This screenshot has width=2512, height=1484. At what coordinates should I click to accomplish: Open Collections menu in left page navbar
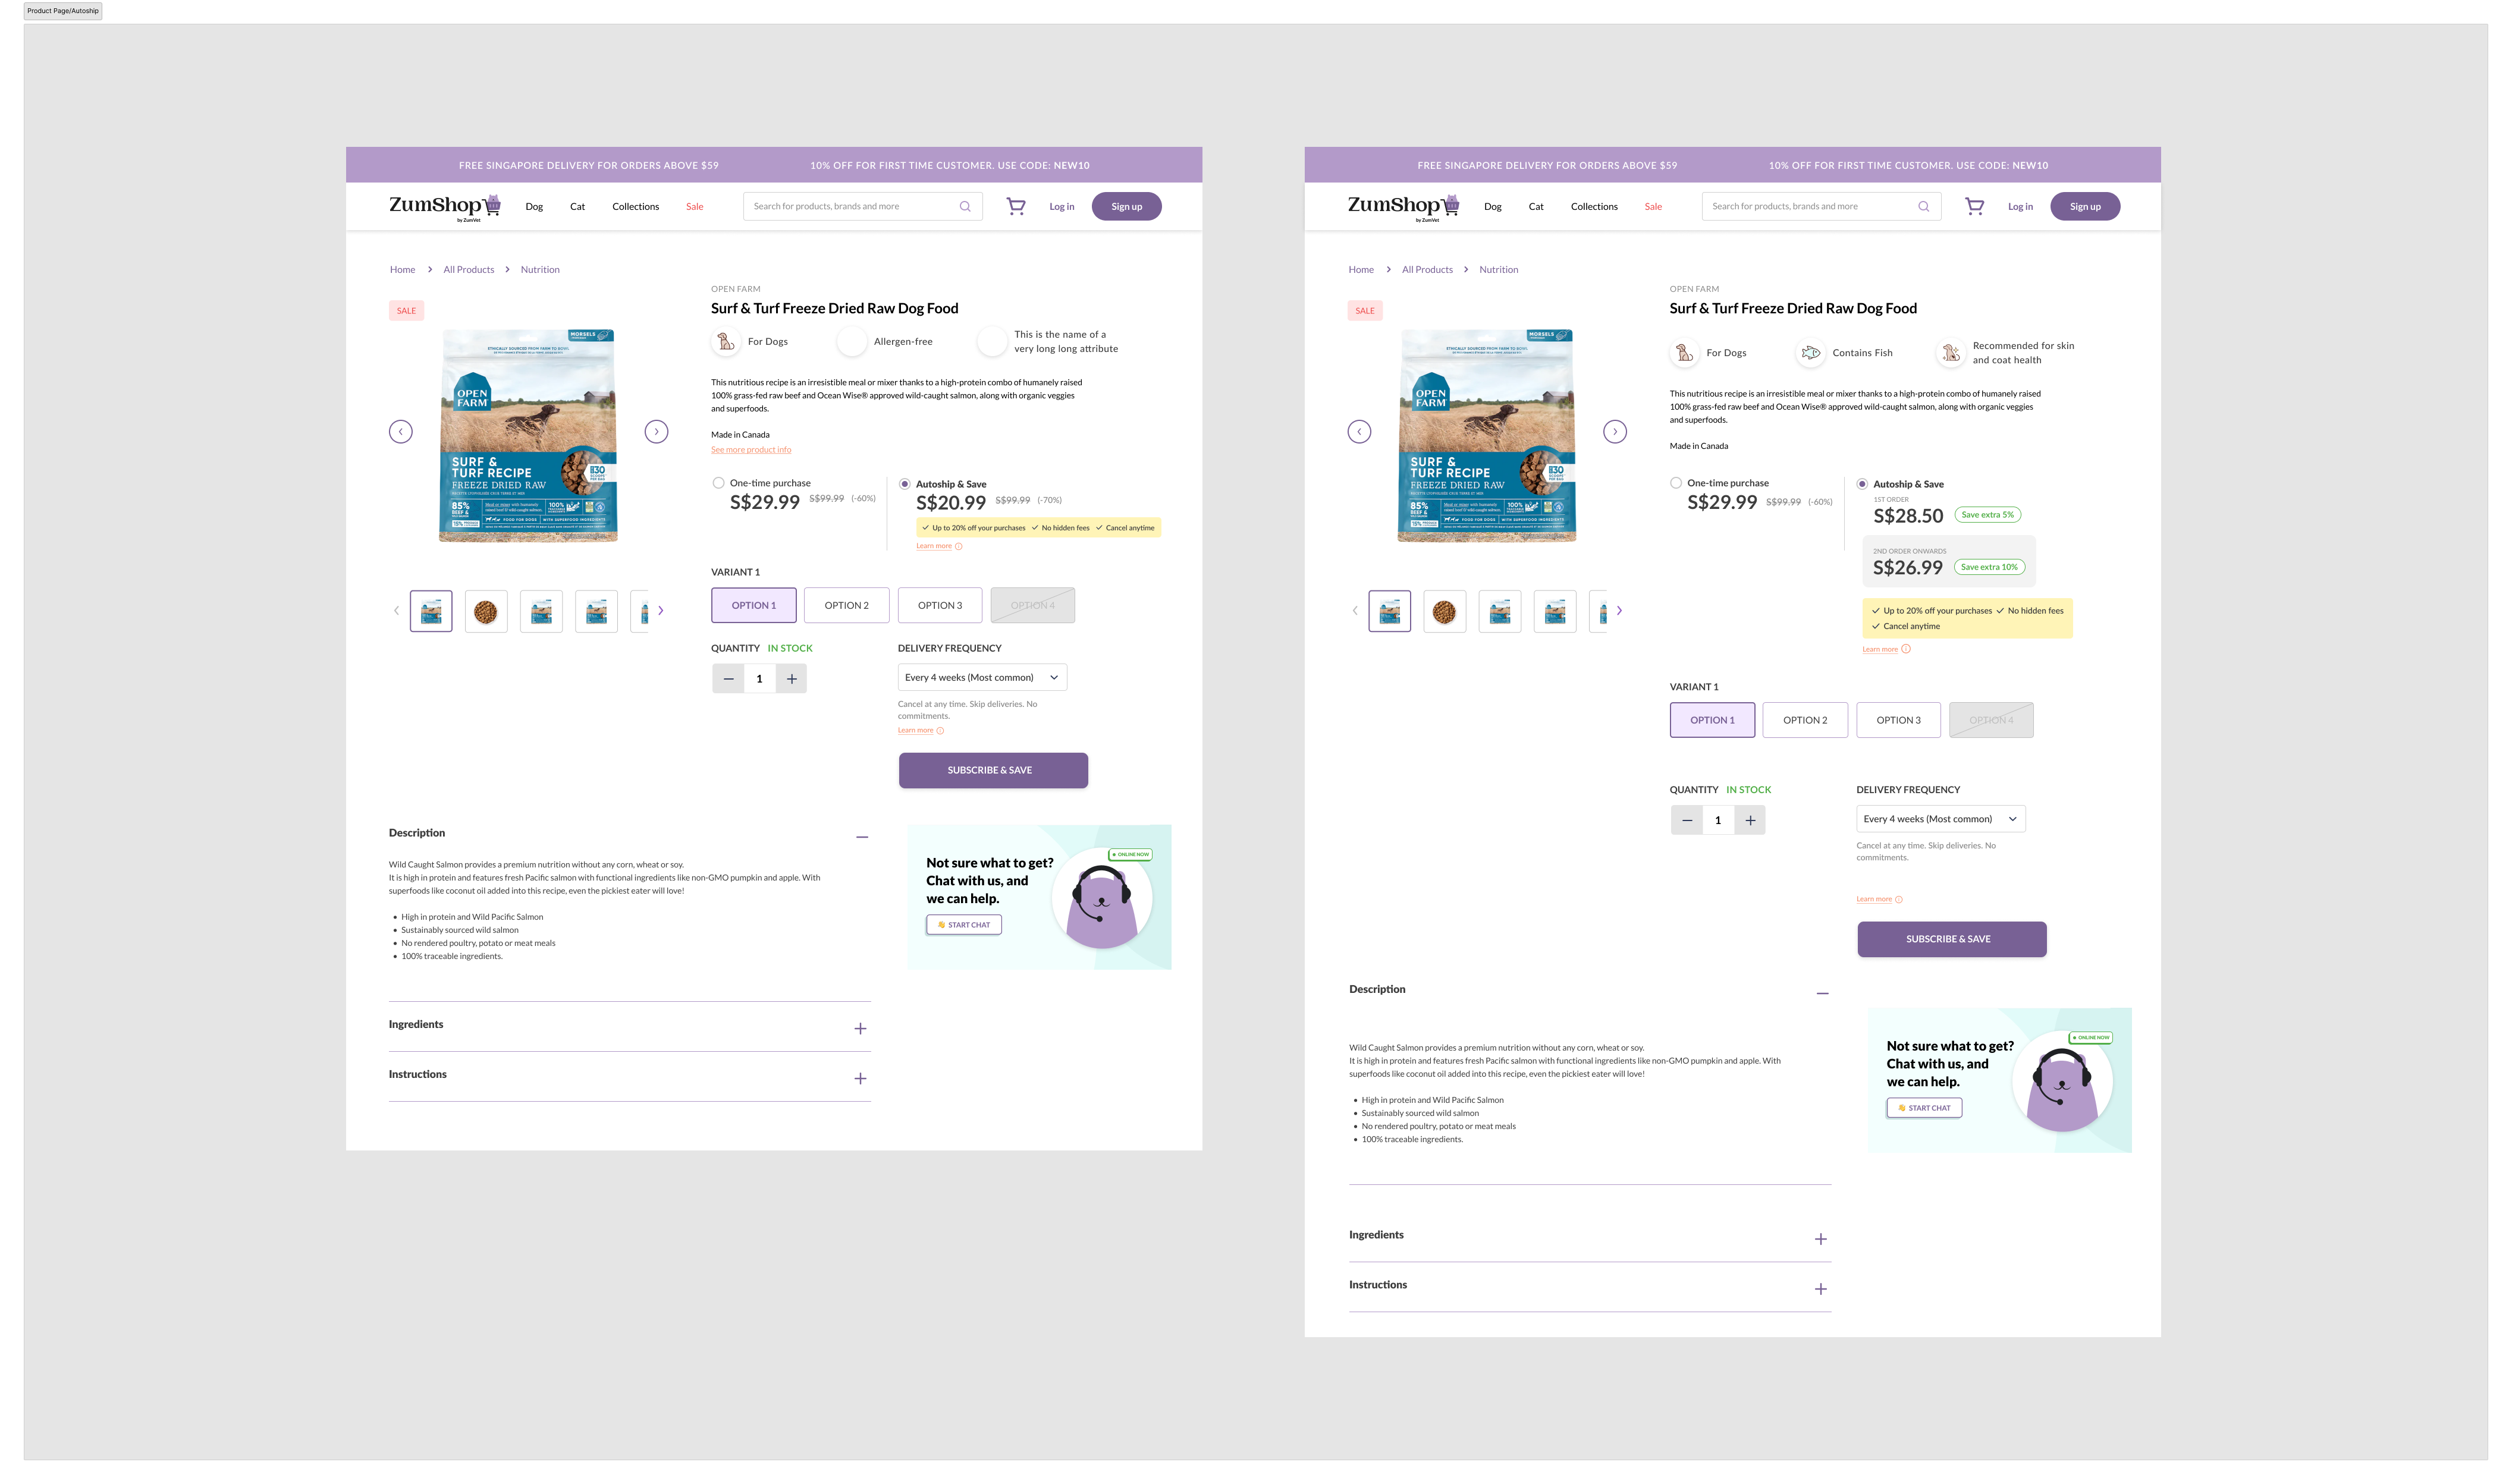pos(635,207)
